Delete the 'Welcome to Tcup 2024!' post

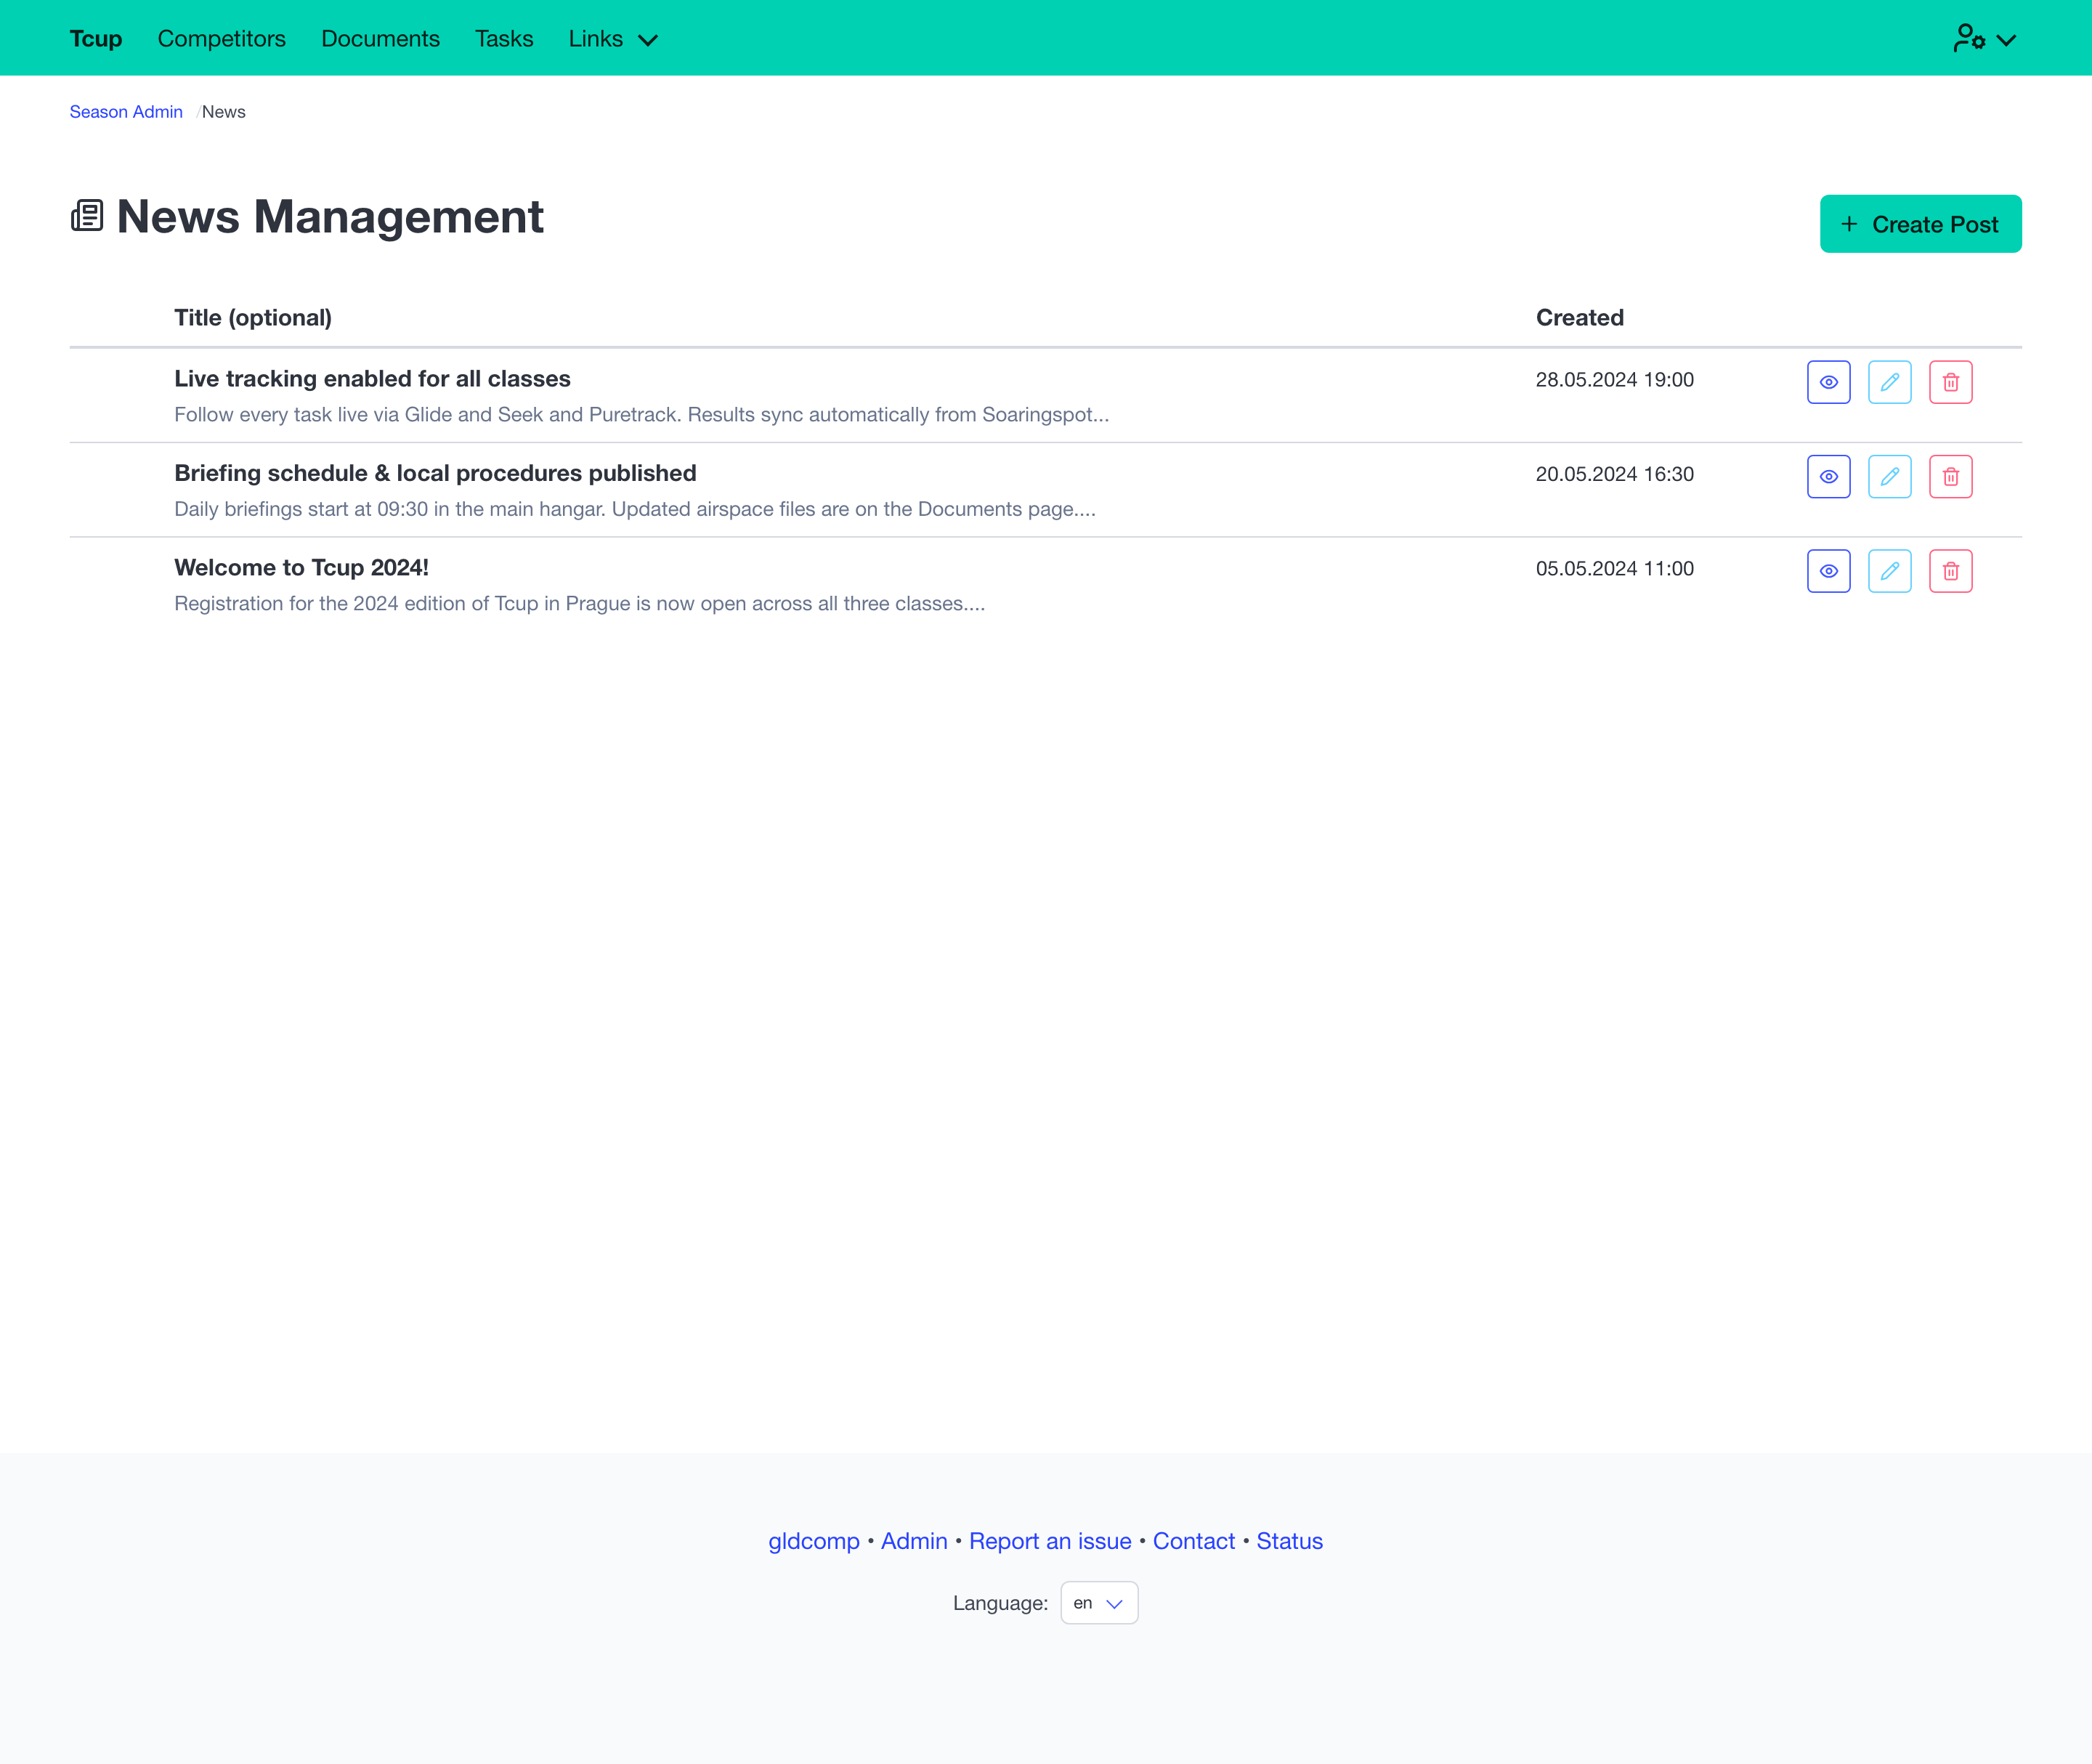(1950, 571)
